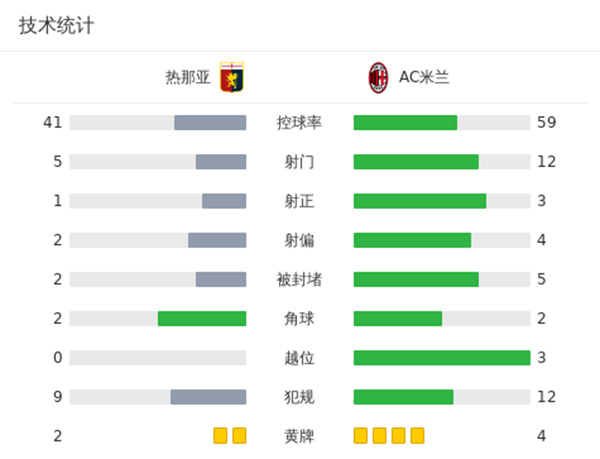The image size is (600, 459).
Task: Select the 技术统计 header tab
Action: 56,26
